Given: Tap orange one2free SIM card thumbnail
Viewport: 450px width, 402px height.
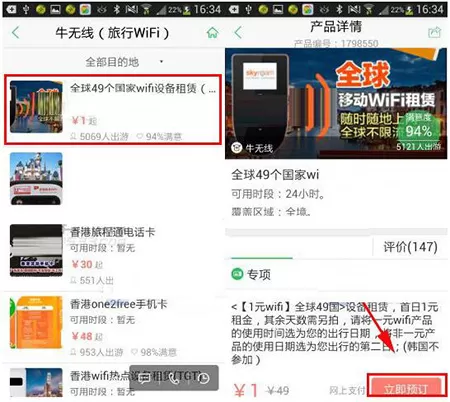Looking at the screenshot, I should coord(36,322).
